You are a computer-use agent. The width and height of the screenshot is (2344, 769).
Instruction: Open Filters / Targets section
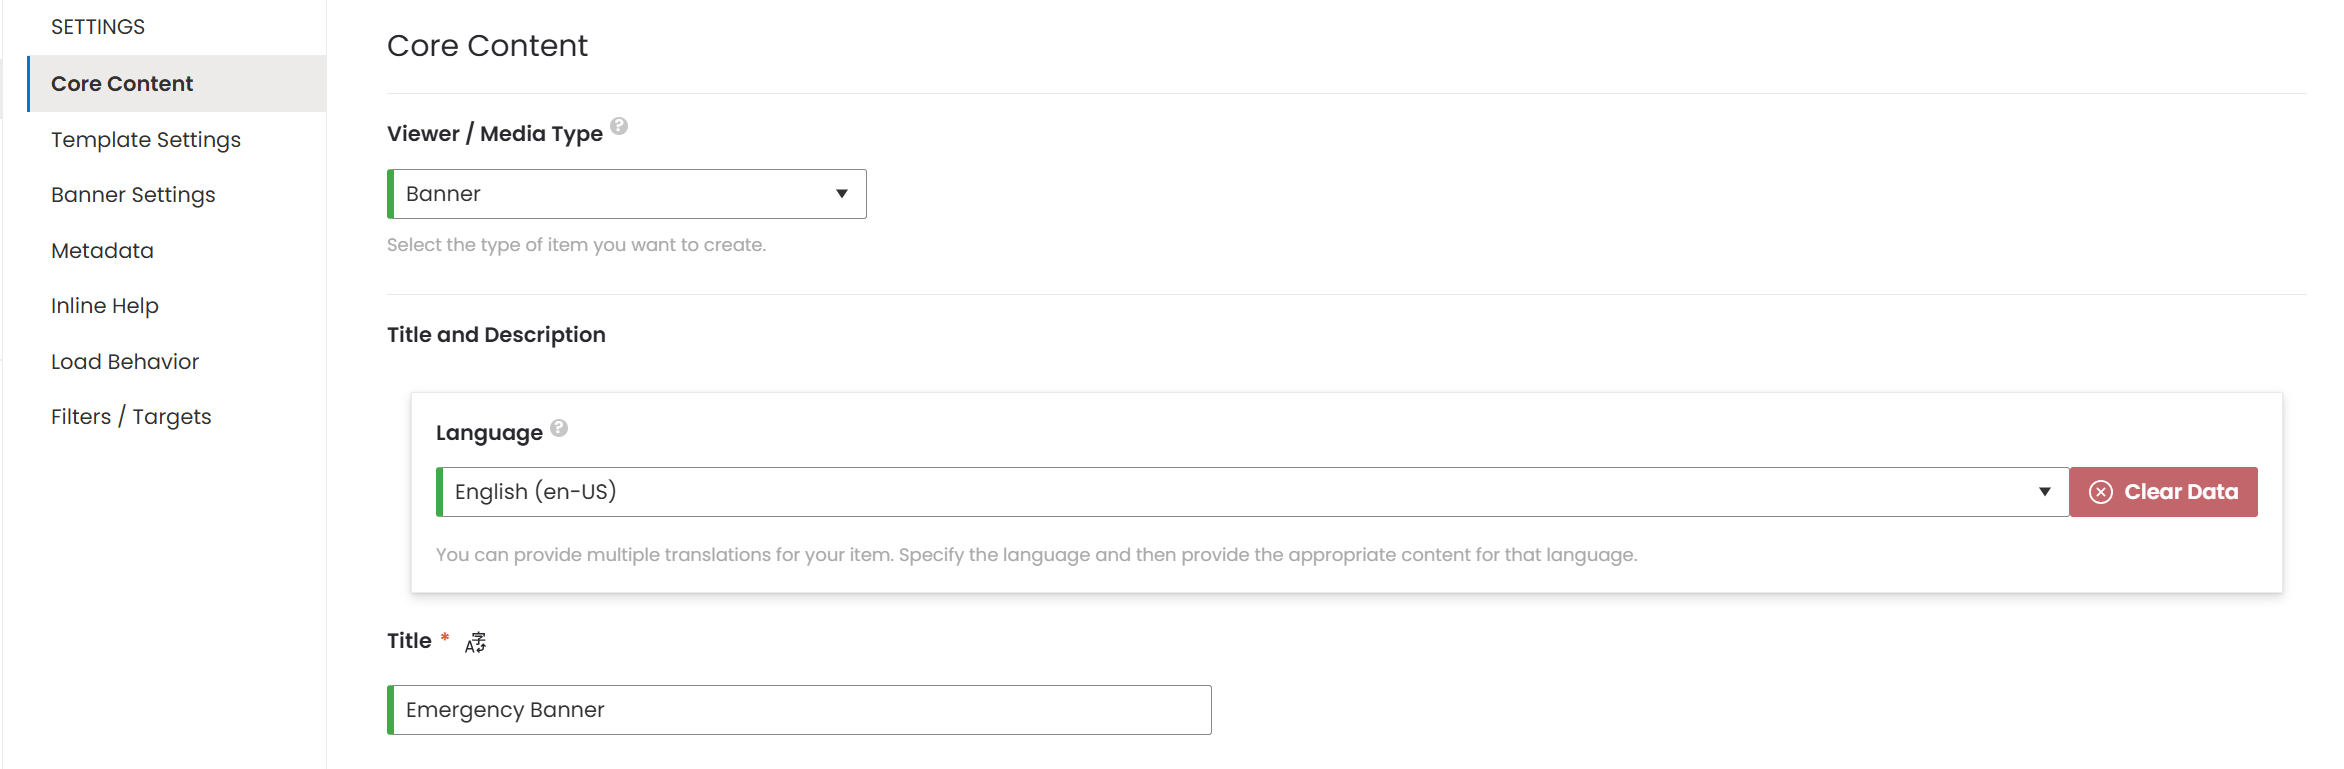click(x=131, y=417)
